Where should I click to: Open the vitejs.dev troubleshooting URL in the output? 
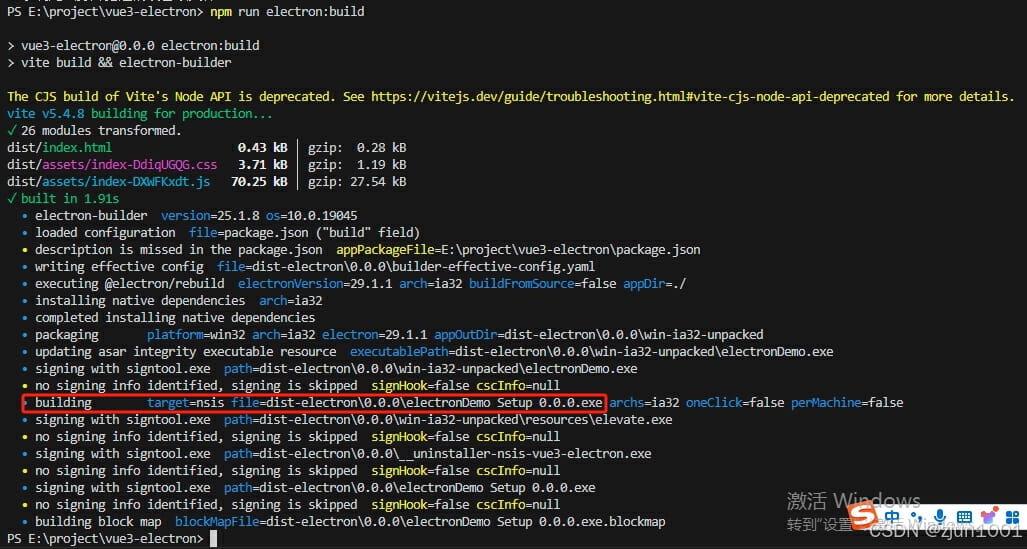point(630,96)
